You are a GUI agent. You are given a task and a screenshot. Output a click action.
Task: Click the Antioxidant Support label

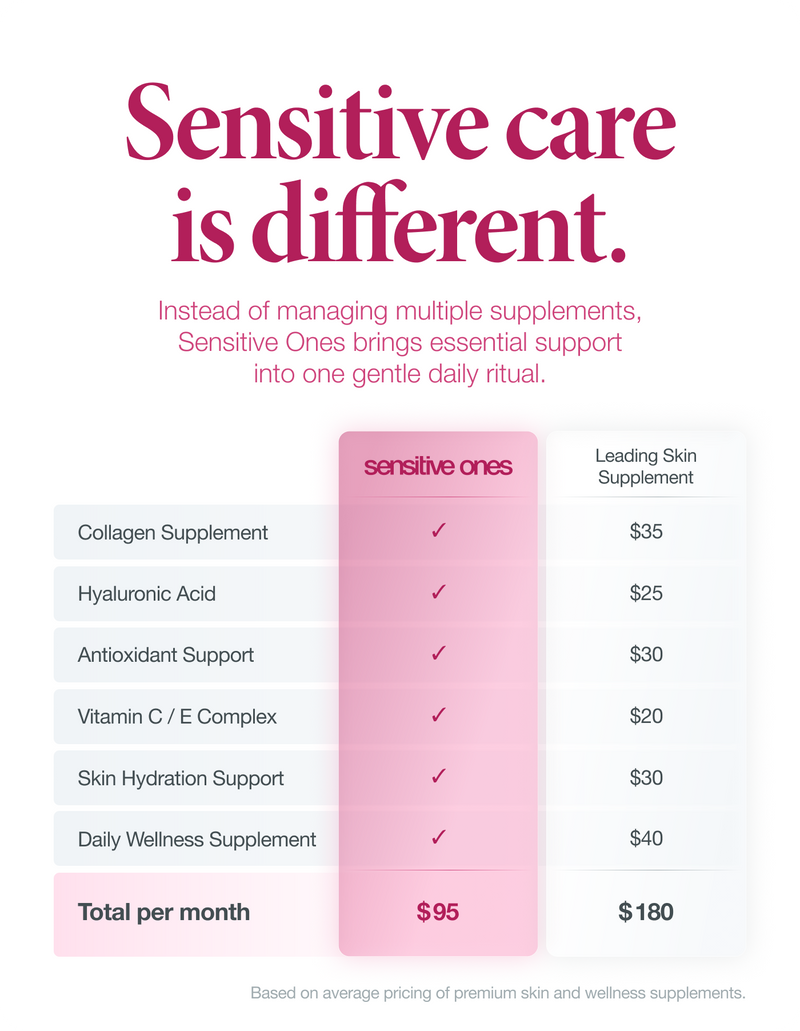pos(166,655)
